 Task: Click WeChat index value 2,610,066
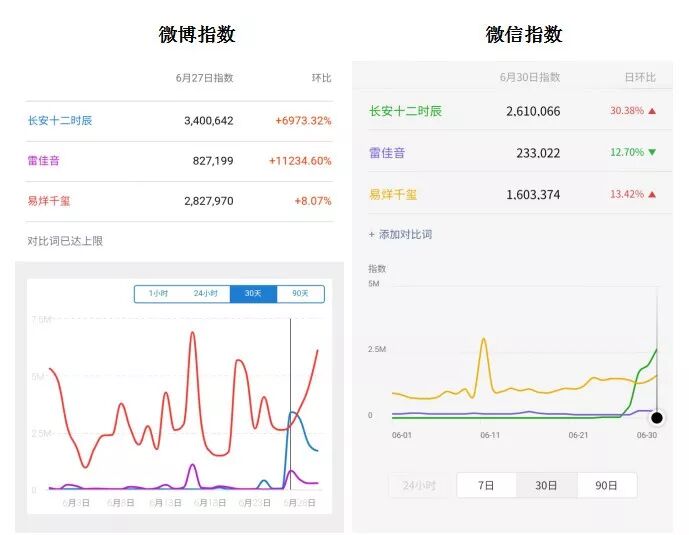tap(533, 111)
